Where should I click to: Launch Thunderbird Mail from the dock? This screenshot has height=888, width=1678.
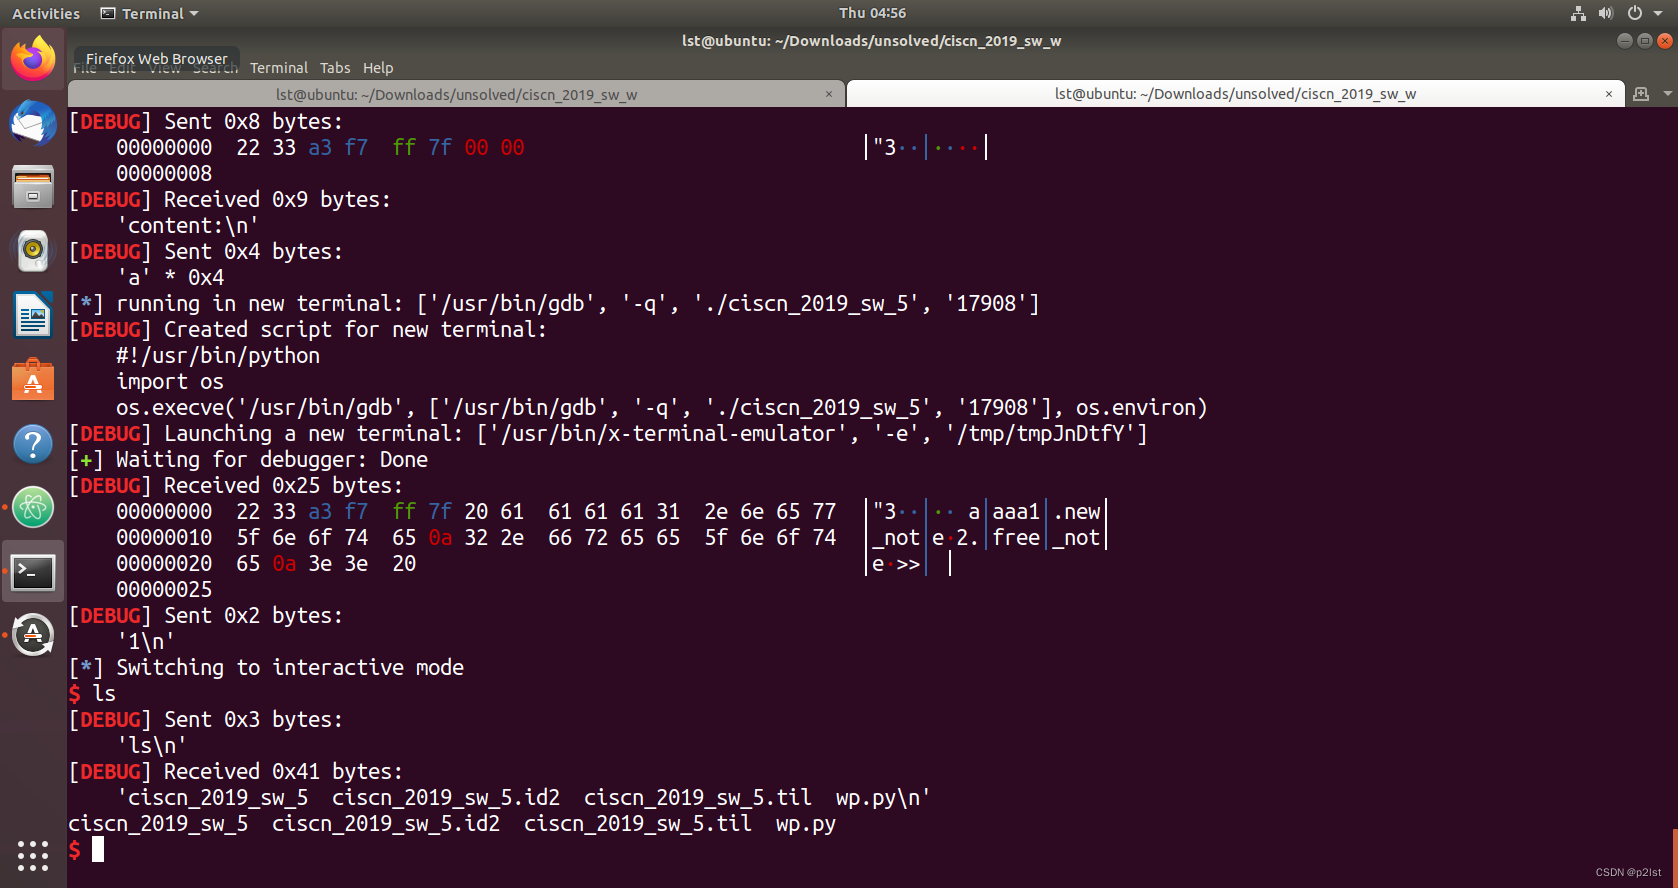(x=33, y=124)
